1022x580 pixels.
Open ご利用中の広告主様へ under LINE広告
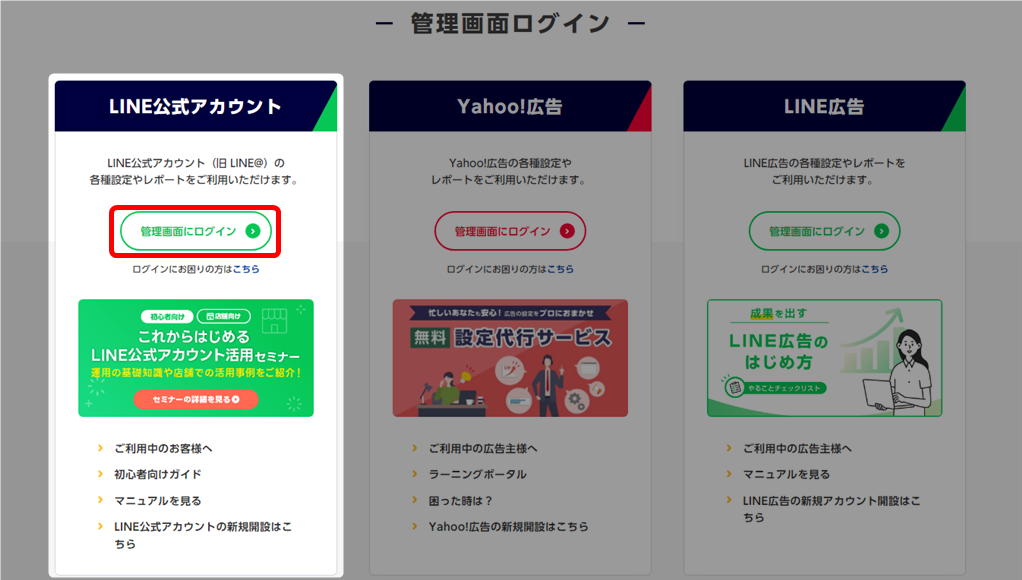tap(797, 448)
